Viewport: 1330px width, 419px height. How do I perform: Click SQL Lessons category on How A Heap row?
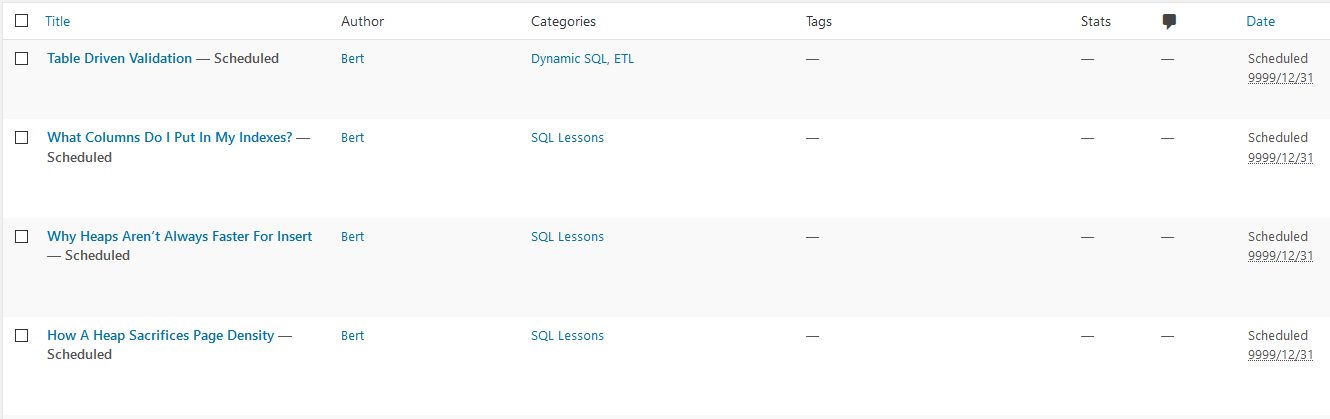567,336
